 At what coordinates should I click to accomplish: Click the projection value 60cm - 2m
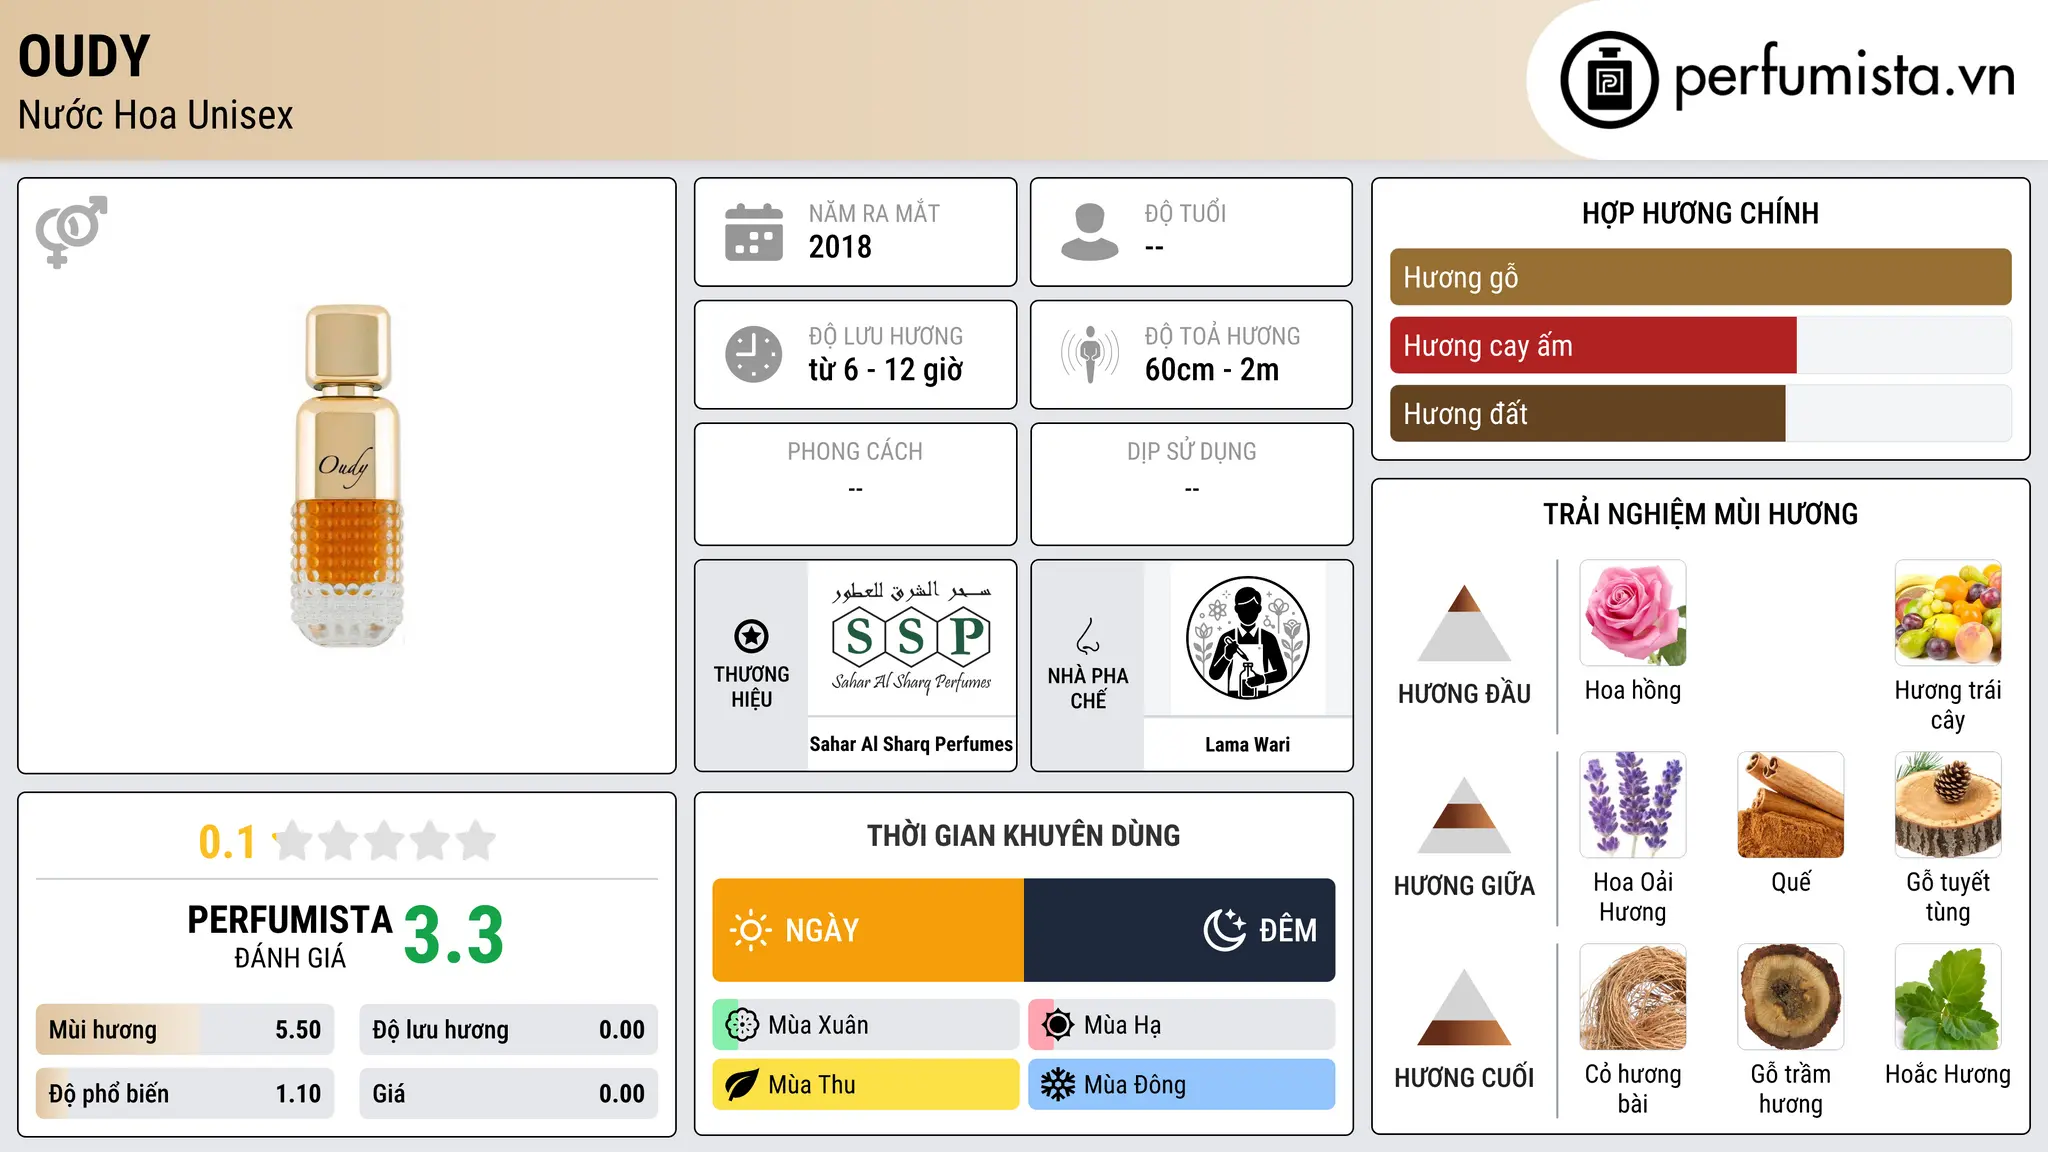[x=1212, y=370]
